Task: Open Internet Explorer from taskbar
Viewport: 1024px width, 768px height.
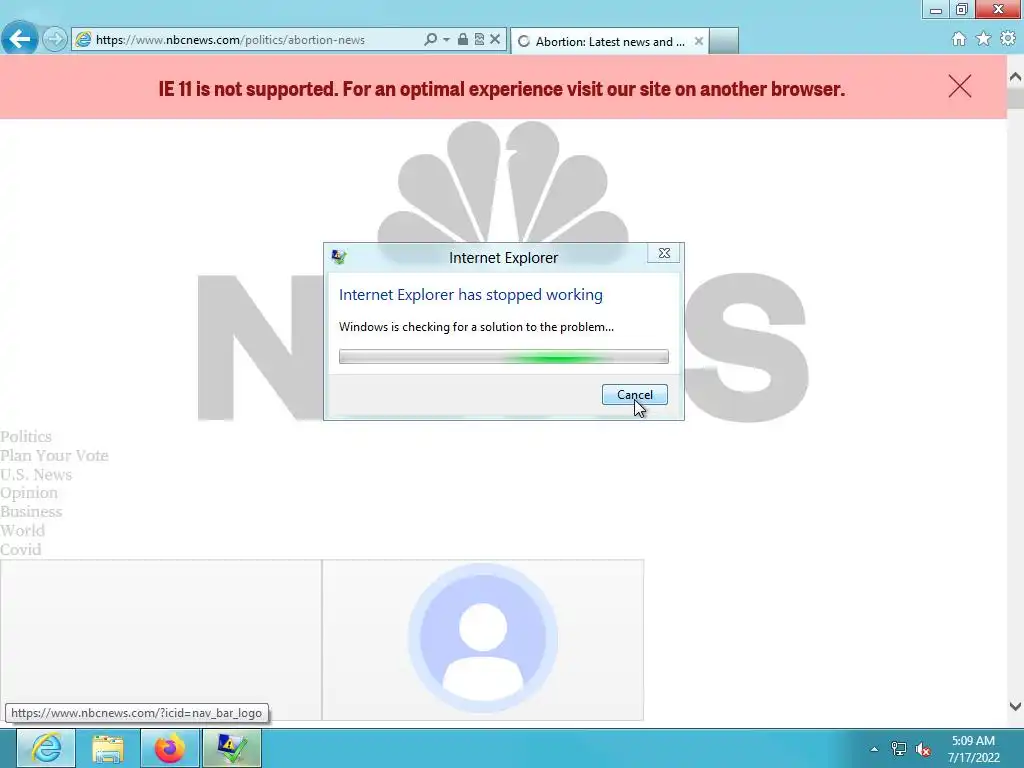Action: pyautogui.click(x=46, y=748)
